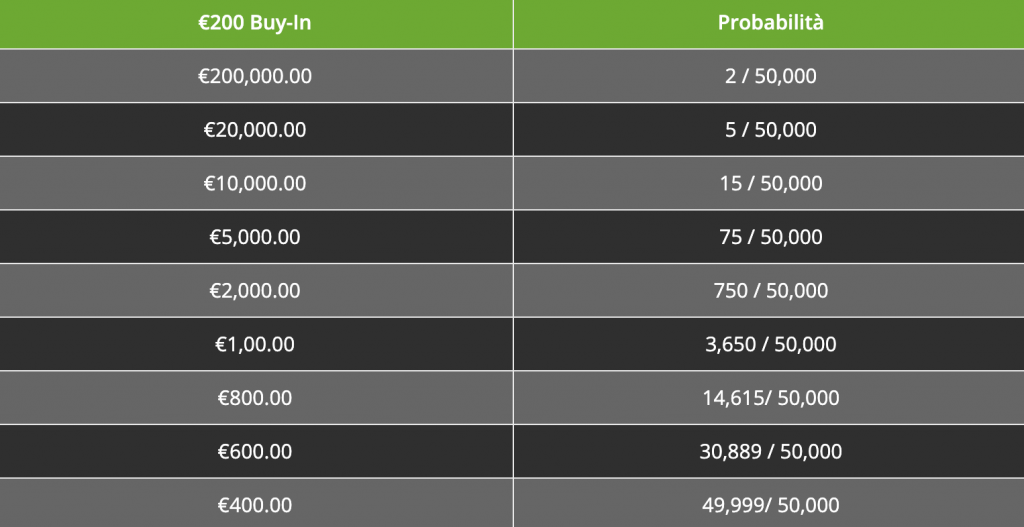The height and width of the screenshot is (527, 1024).
Task: Select the €400.00 prize cell
Action: coord(255,505)
